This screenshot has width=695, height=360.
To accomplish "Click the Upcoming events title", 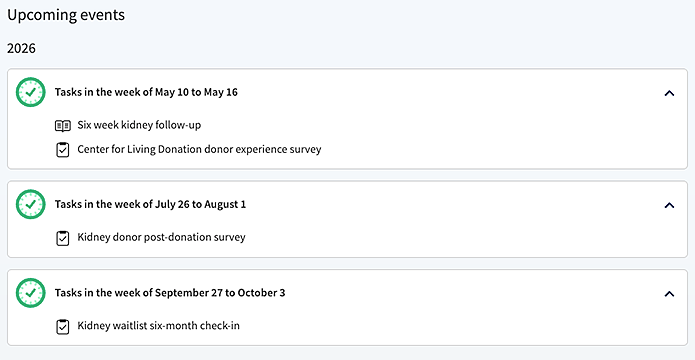I will click(66, 15).
